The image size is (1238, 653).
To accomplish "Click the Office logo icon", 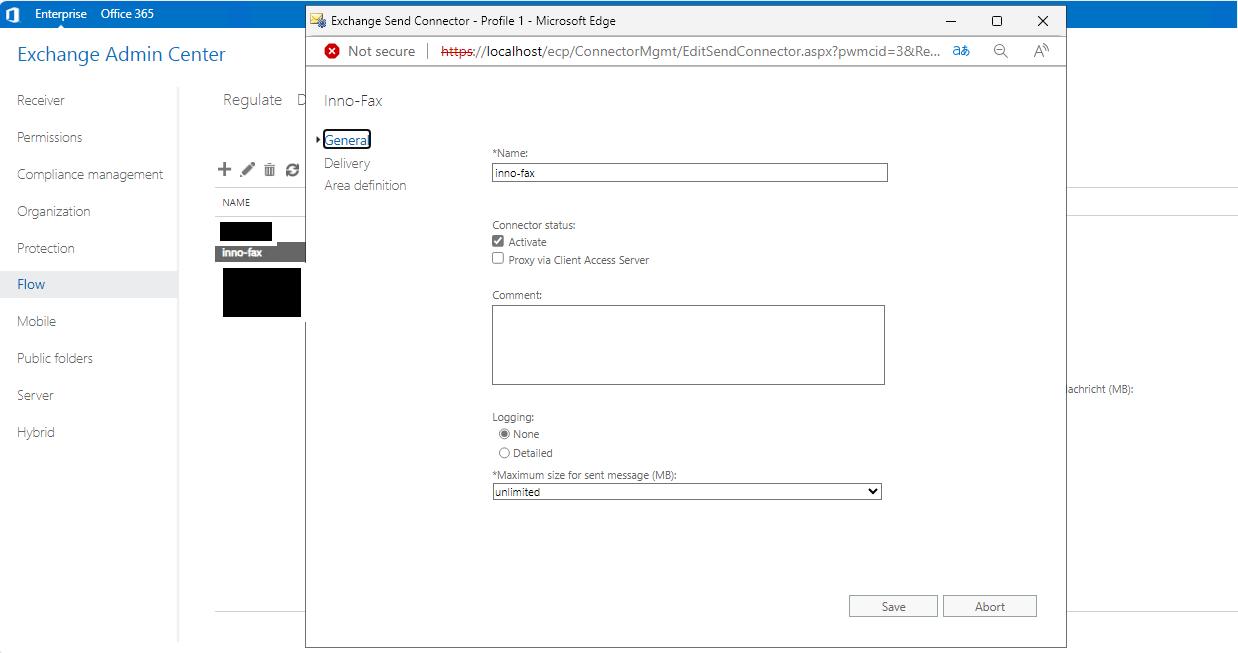I will [13, 15].
